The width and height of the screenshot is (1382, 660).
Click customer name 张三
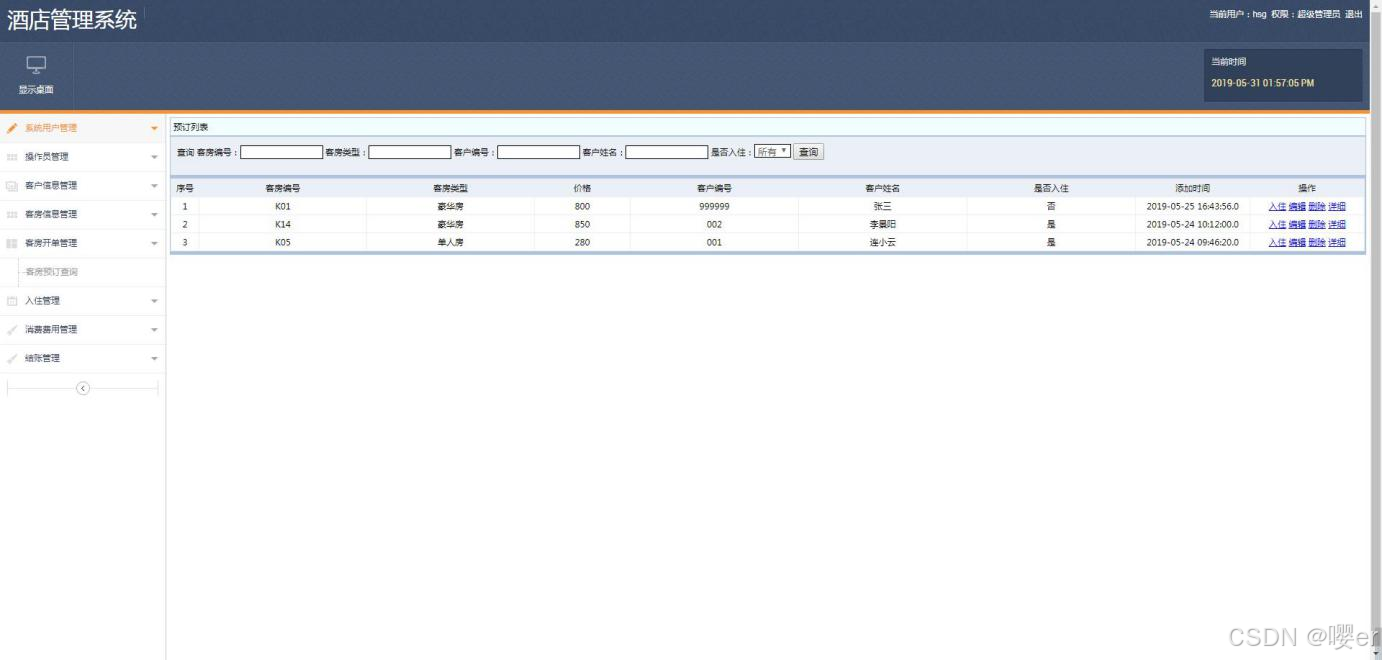click(x=882, y=206)
